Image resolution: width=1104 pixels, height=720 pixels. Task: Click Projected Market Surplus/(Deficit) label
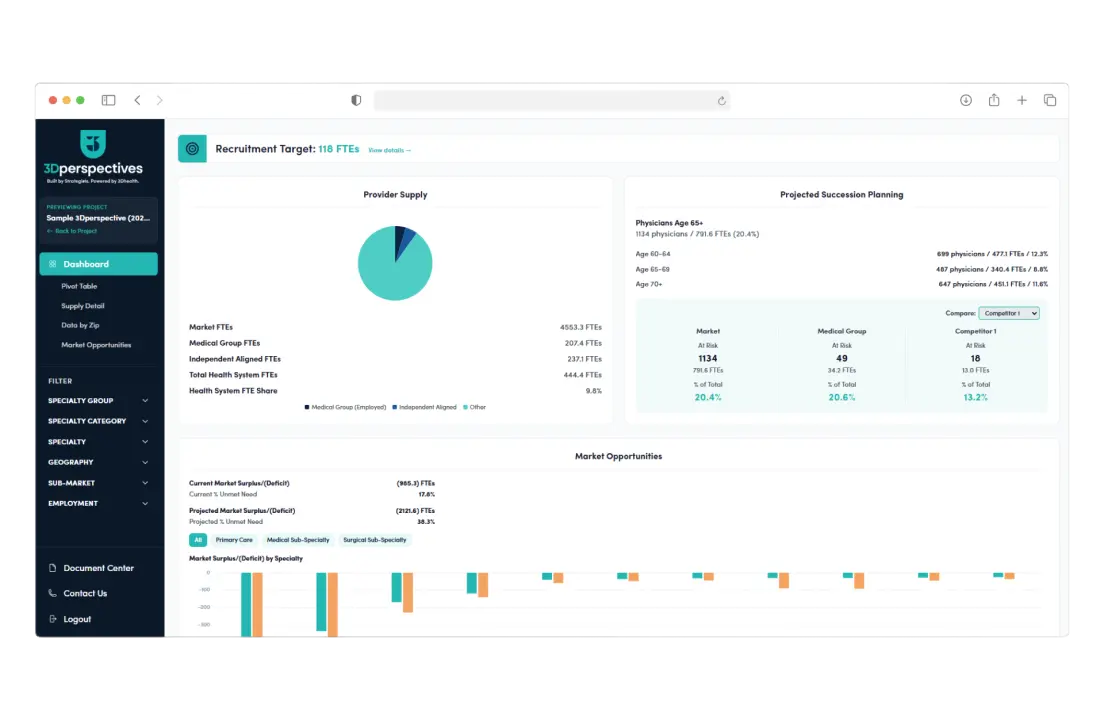(242, 511)
